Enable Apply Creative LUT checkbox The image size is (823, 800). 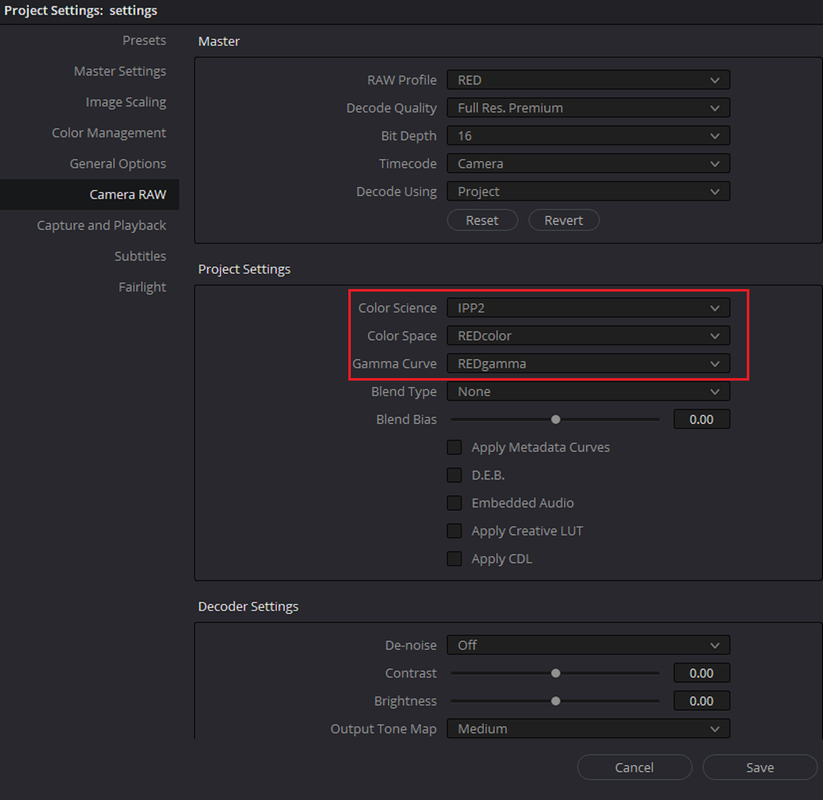coord(455,531)
